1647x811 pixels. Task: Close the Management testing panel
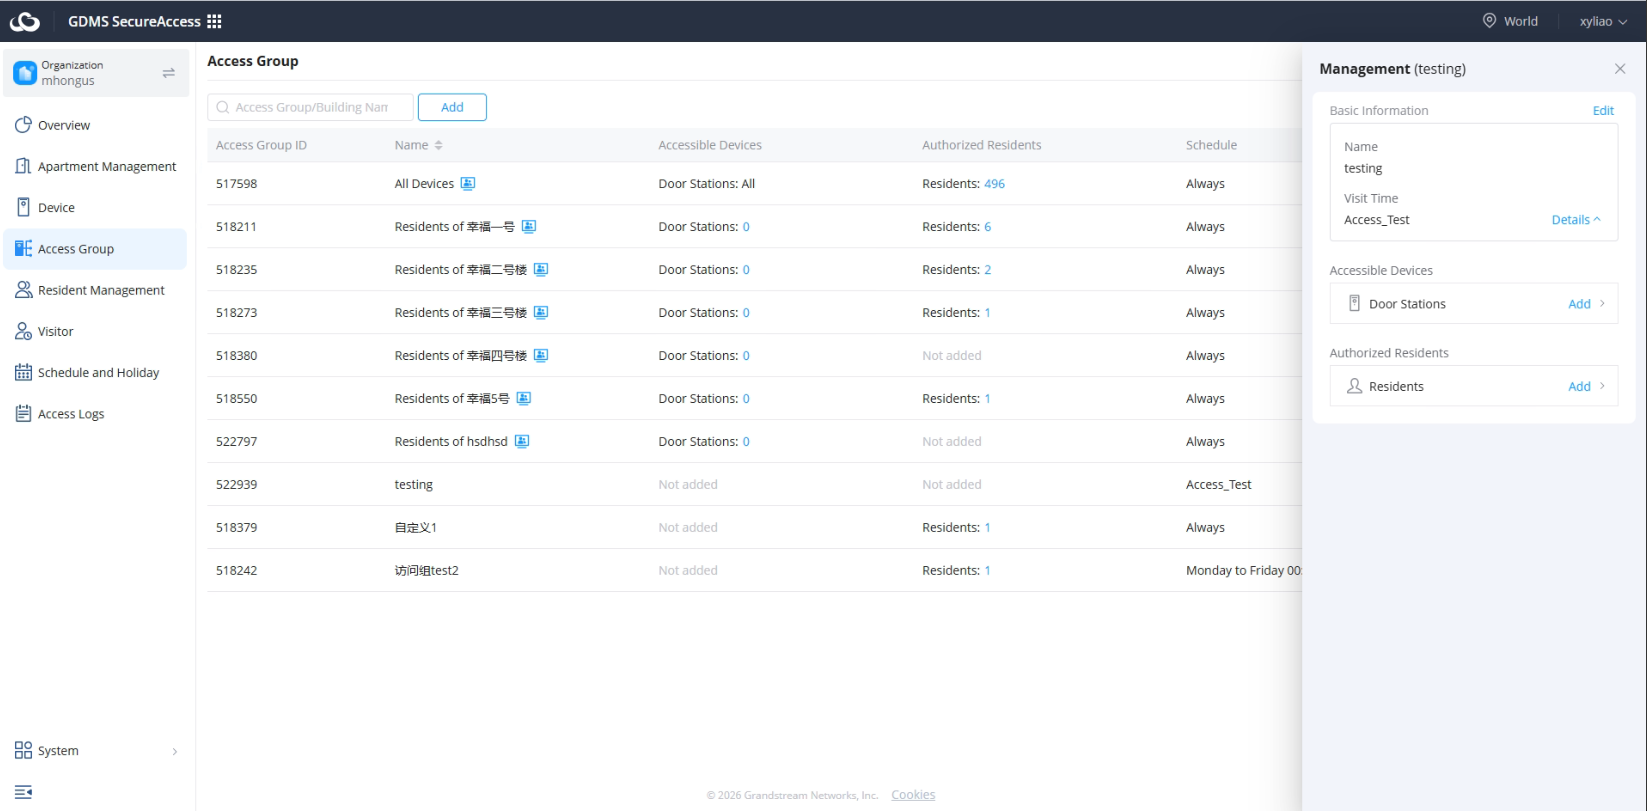tap(1620, 69)
